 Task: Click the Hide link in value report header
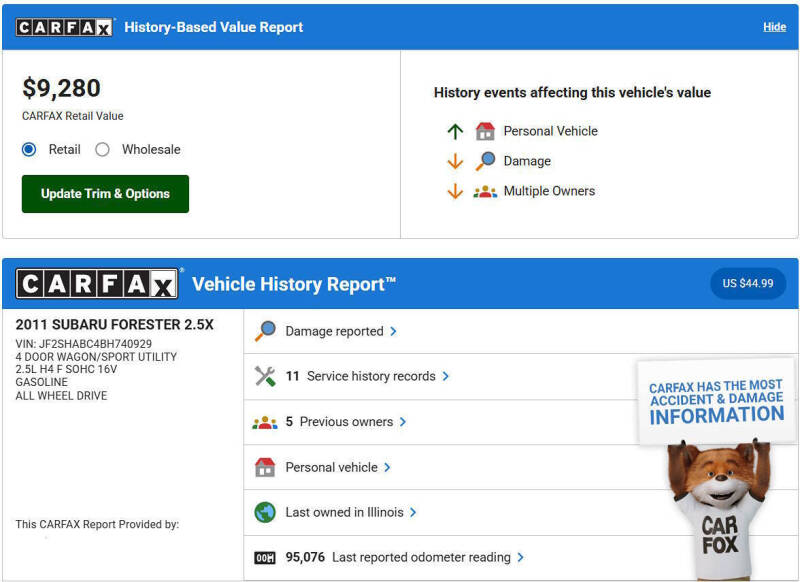[x=774, y=27]
